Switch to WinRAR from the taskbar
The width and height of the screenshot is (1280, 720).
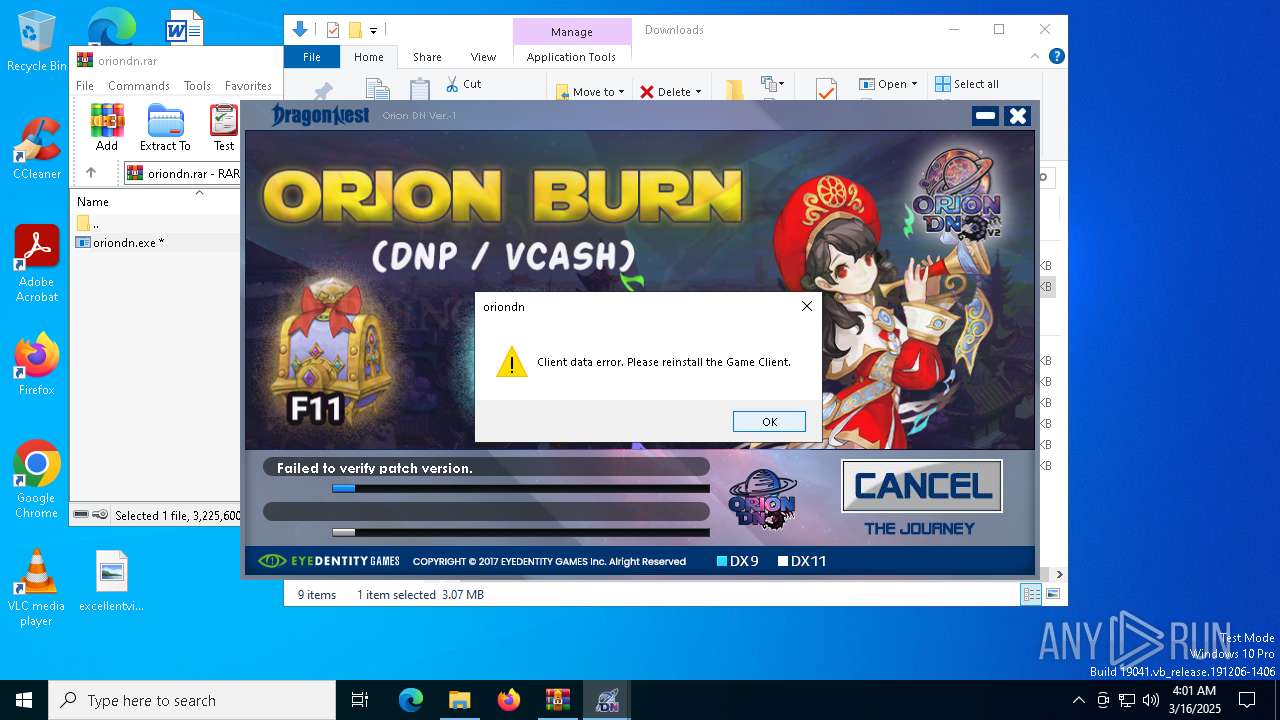pyautogui.click(x=557, y=700)
